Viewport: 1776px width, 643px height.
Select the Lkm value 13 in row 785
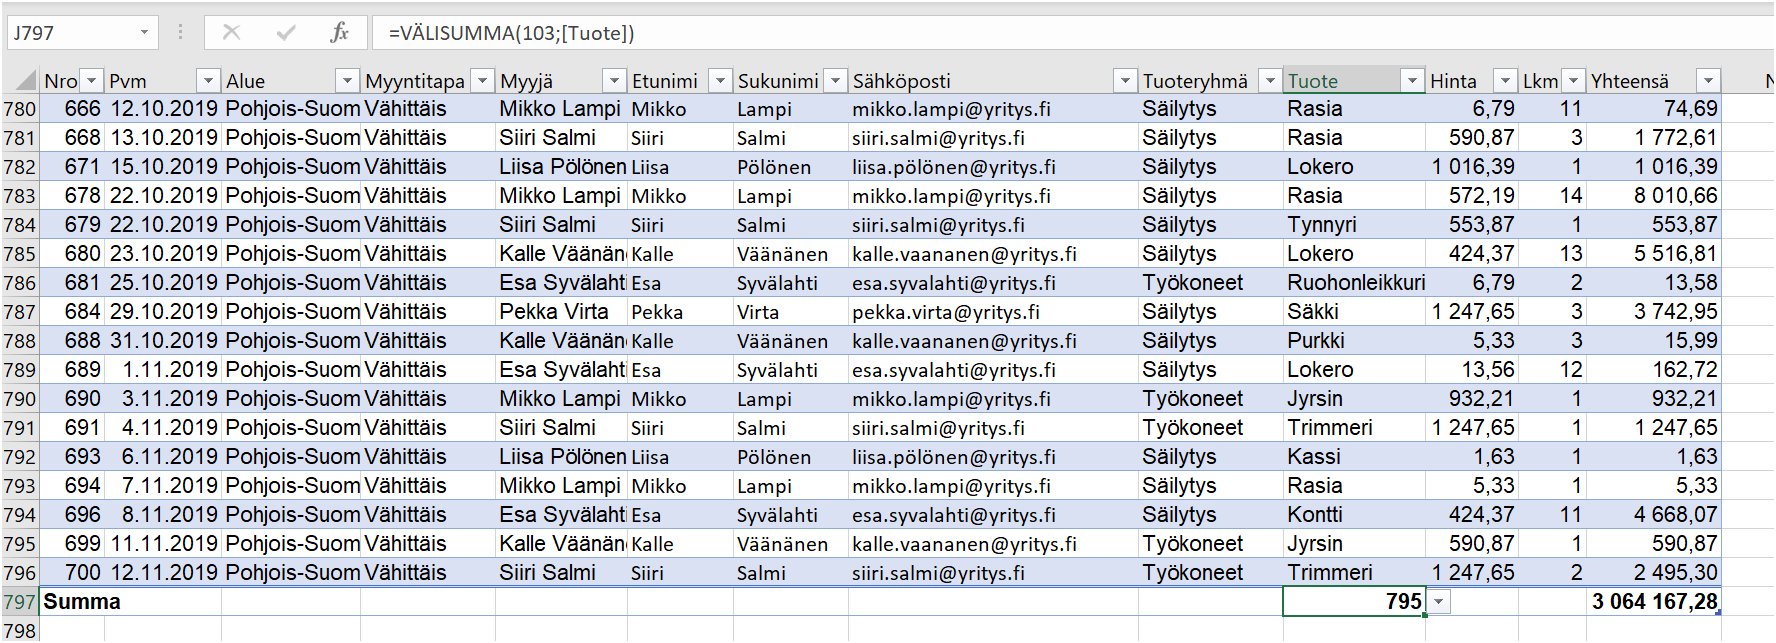tap(1552, 254)
